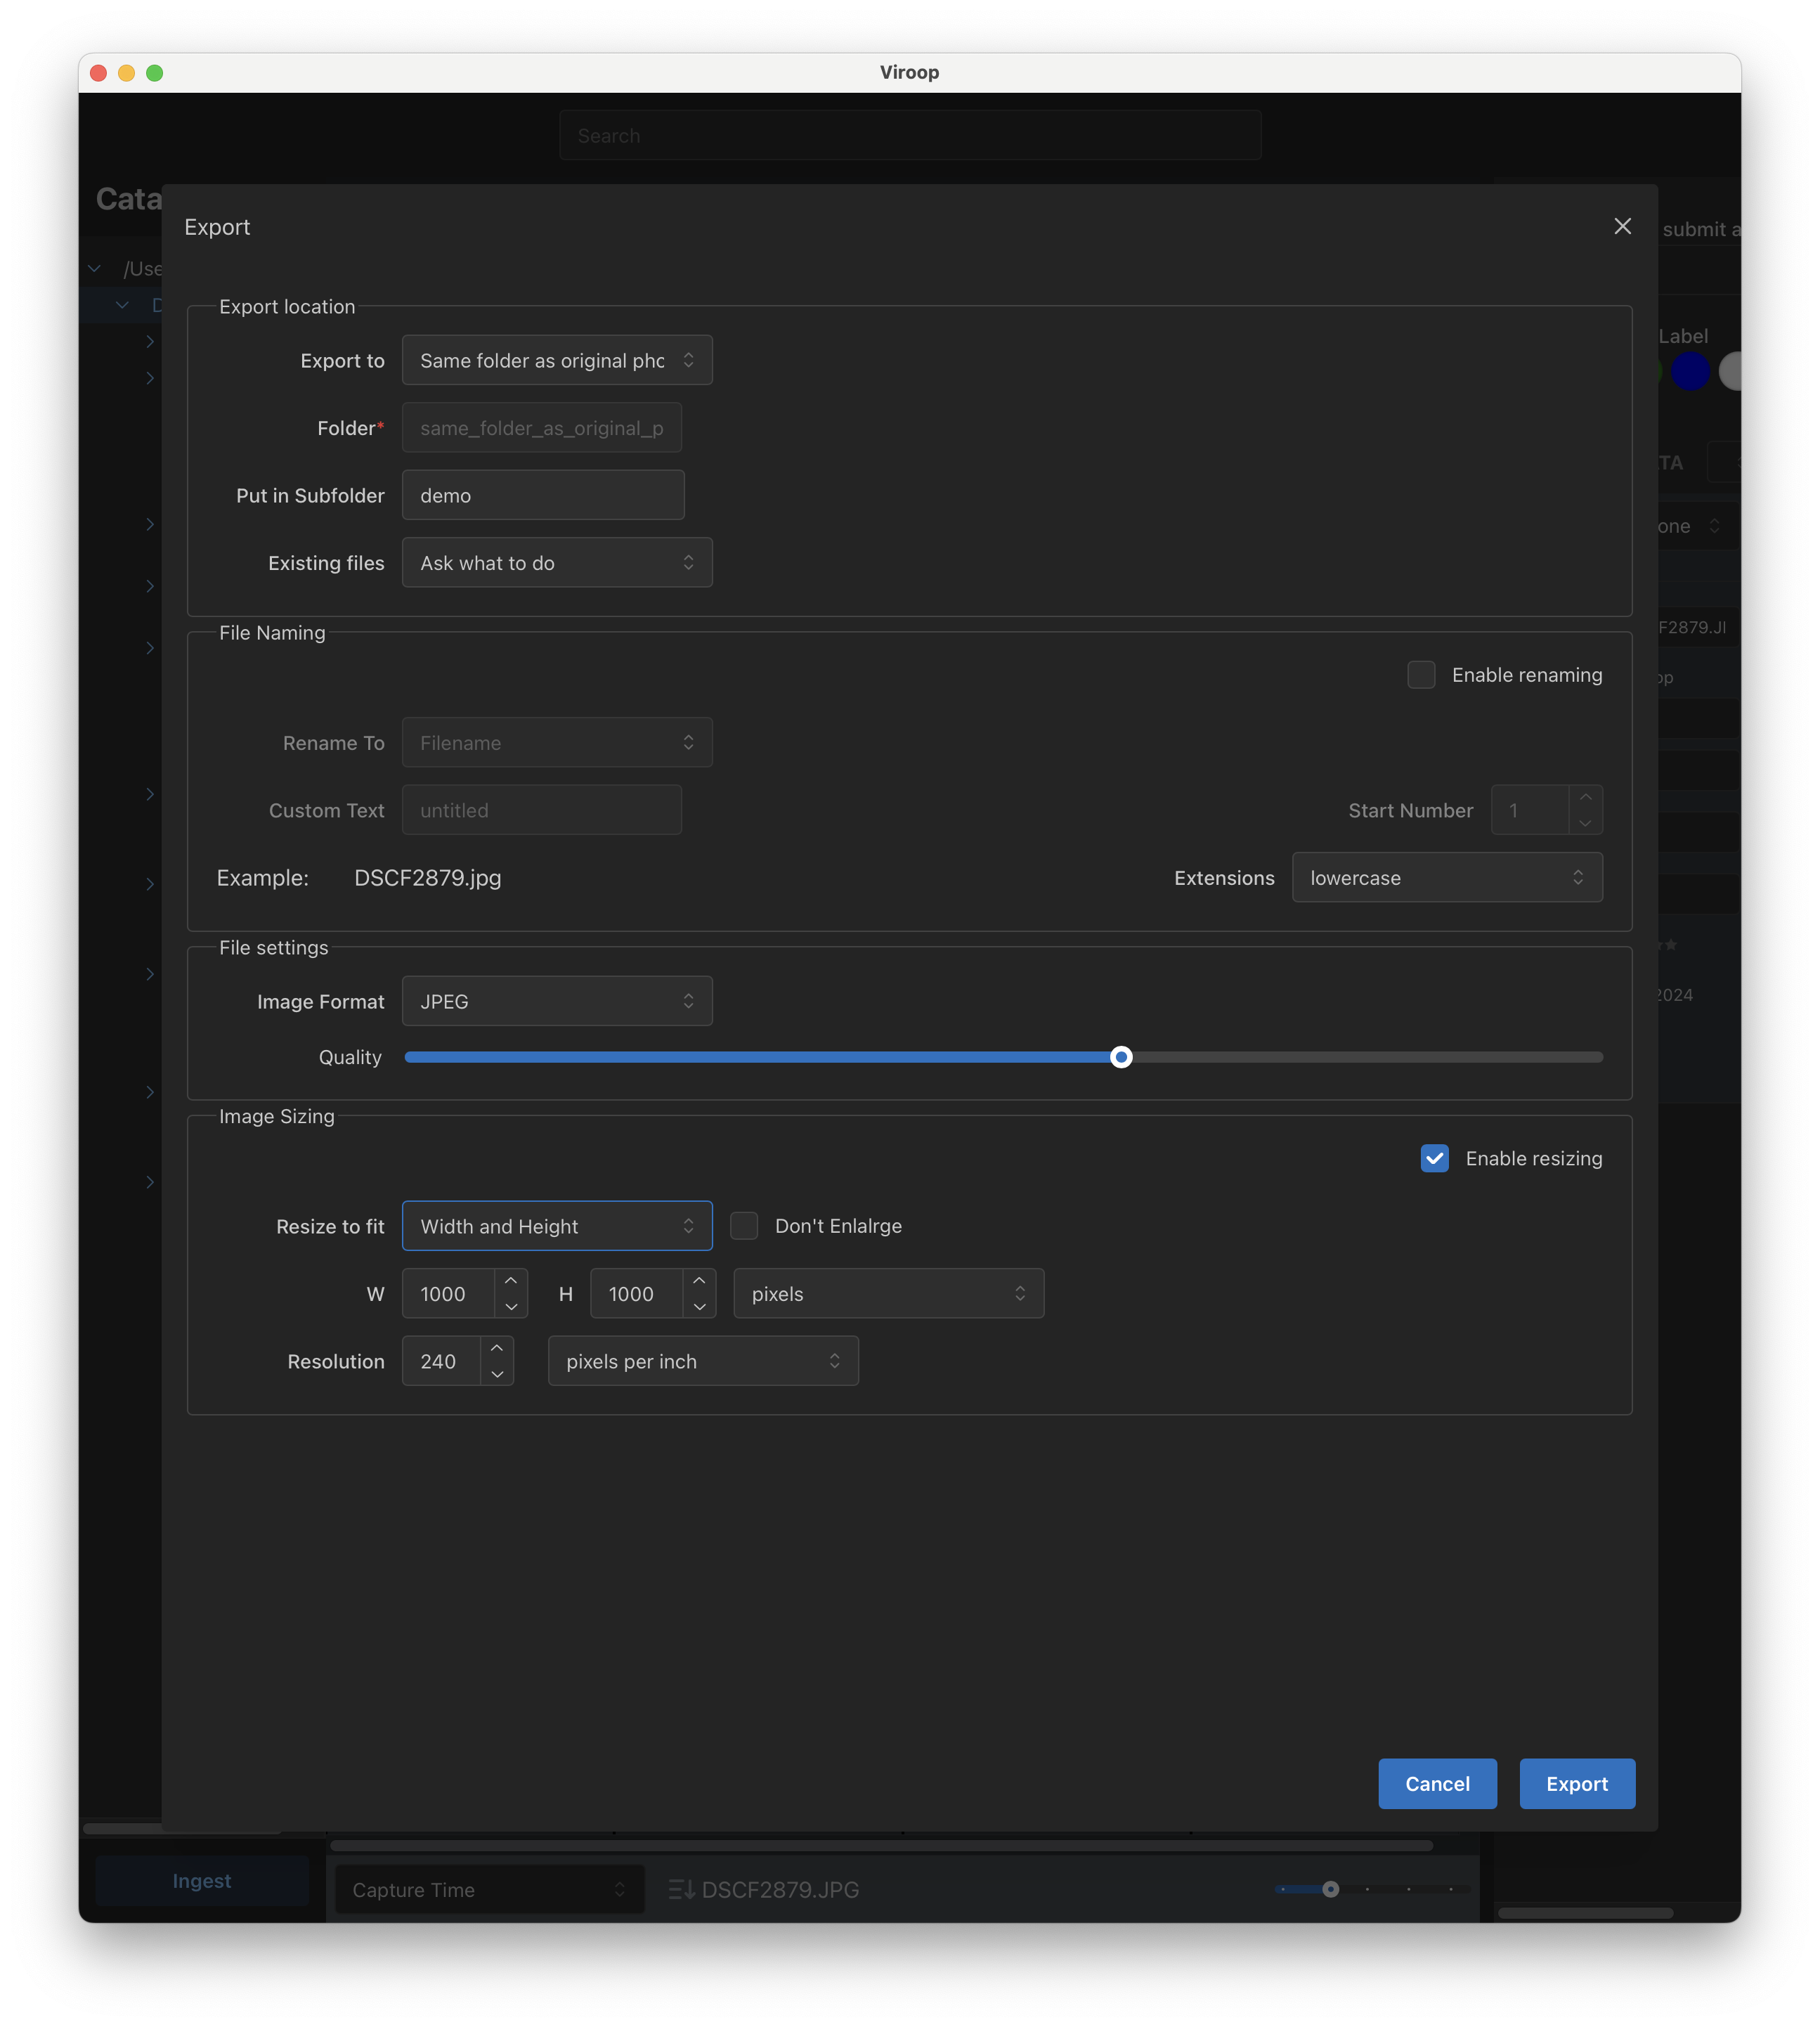1820x2027 pixels.
Task: Decrement the Width stepper down arrow
Action: [511, 1306]
